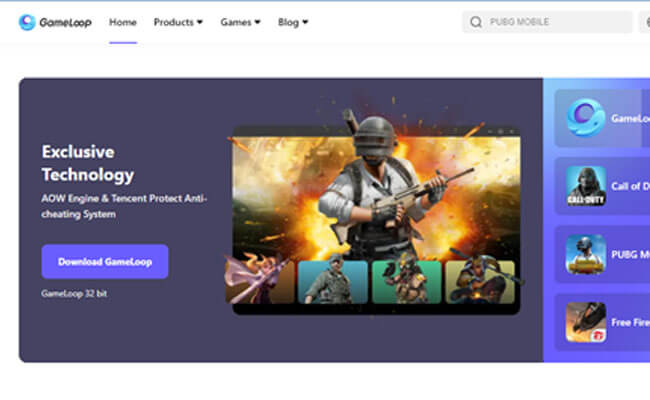Open the PUBG M... list entry label
The image size is (650, 400).
[x=630, y=255]
